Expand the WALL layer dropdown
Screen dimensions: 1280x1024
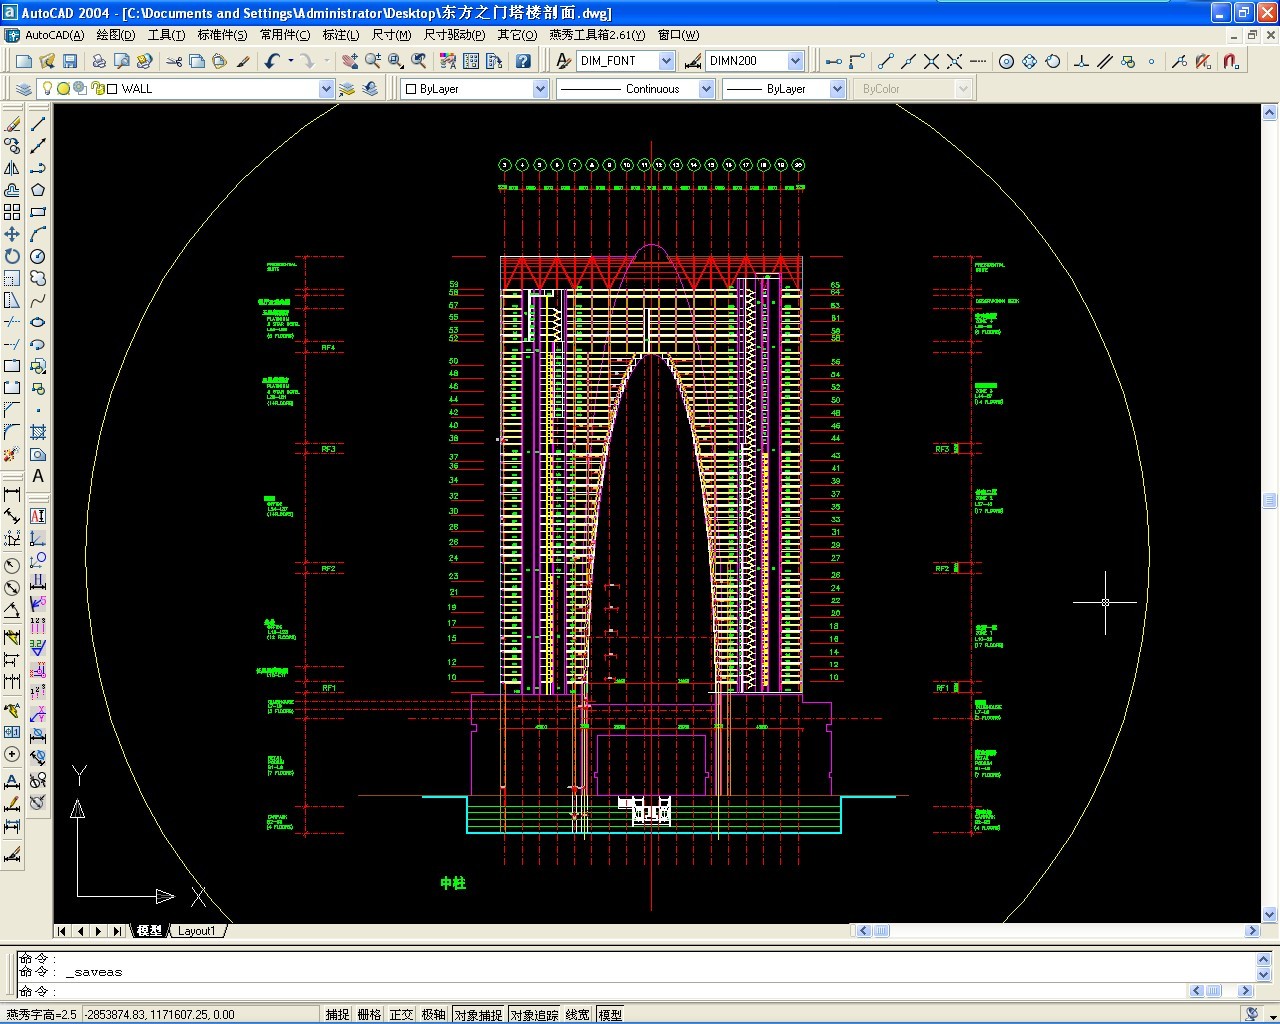[x=325, y=89]
